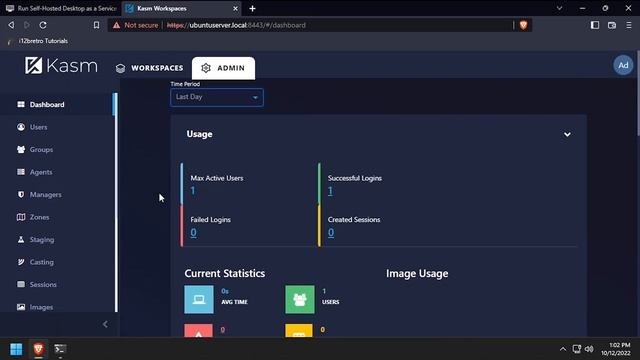Collapse the Usage panel chevron
The image size is (640, 360).
tap(567, 134)
